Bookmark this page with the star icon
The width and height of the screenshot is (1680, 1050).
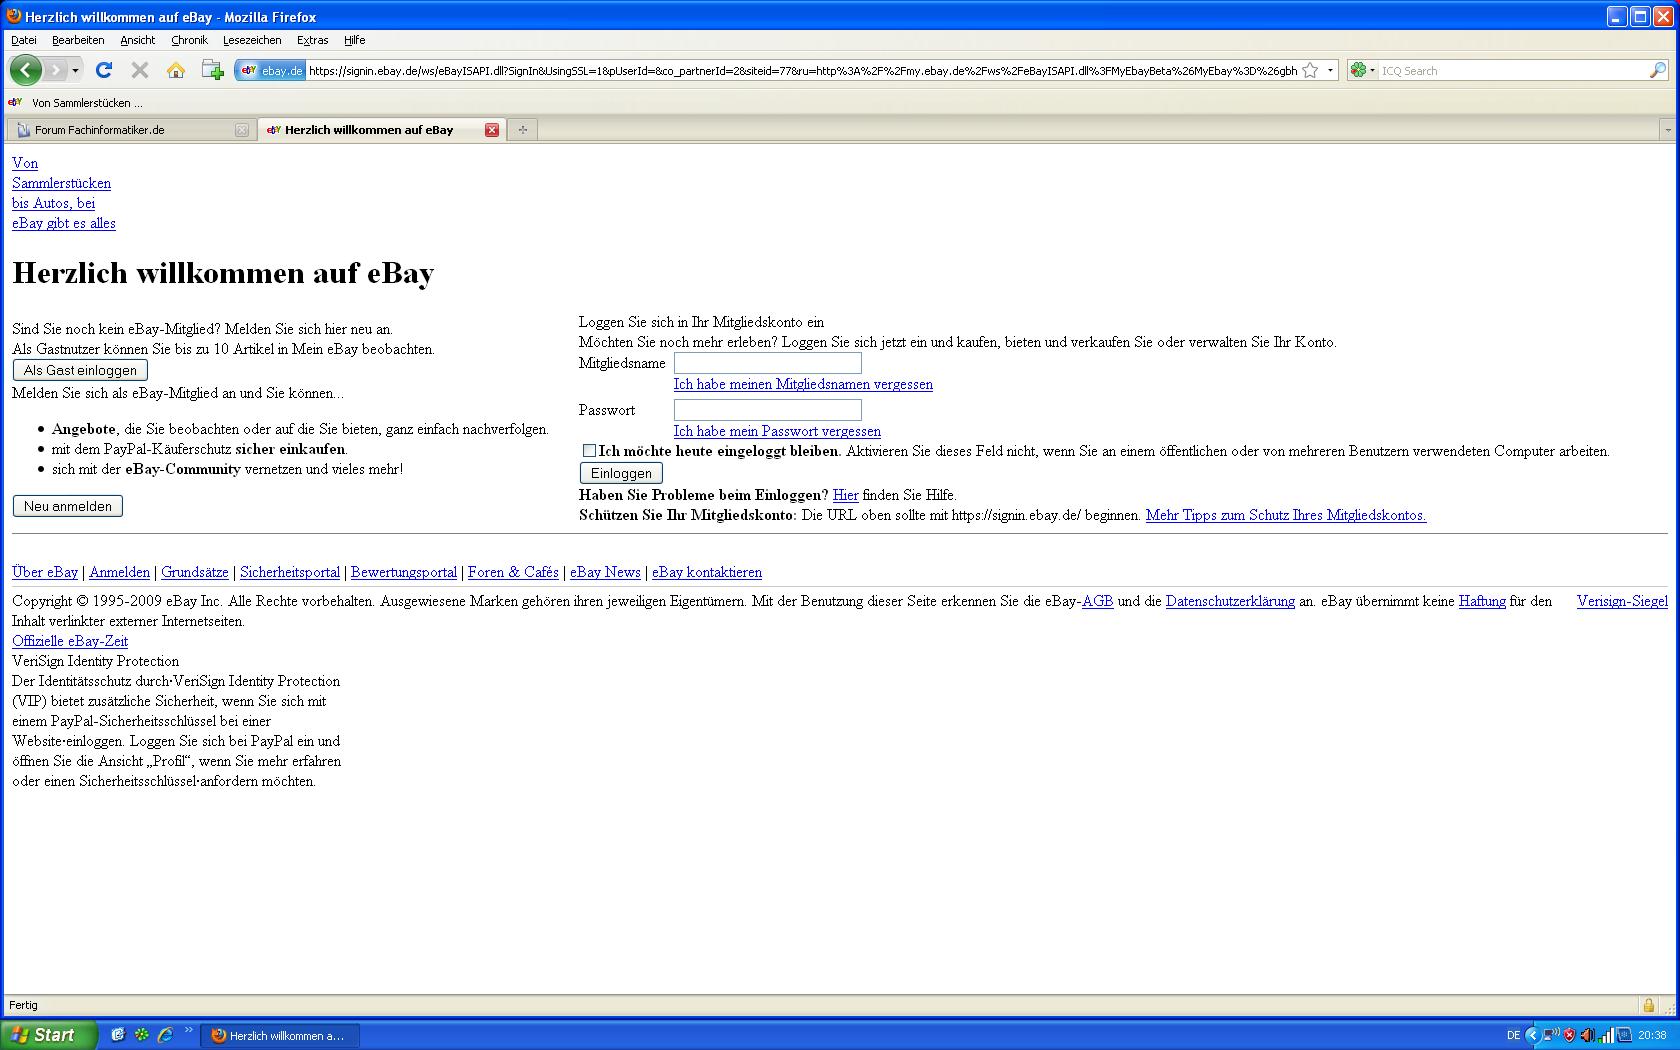[x=1310, y=71]
